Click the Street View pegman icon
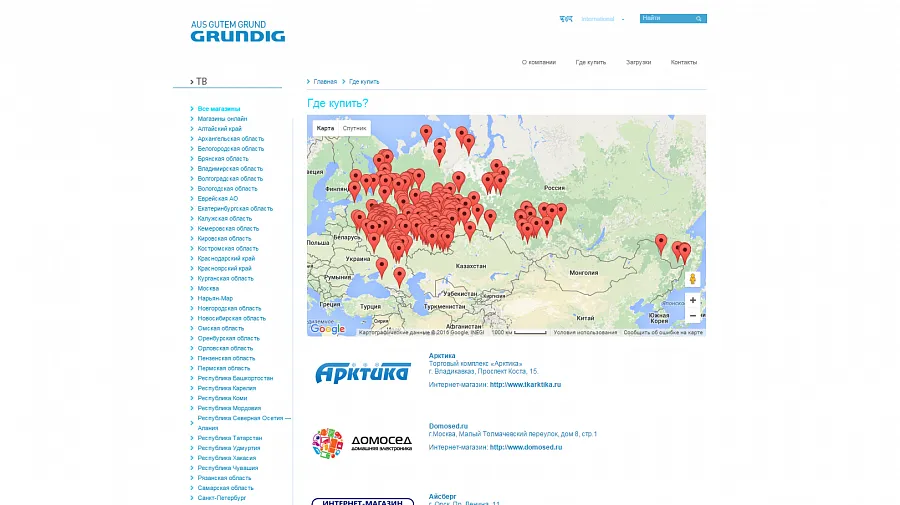This screenshot has width=900, height=505. point(693,279)
